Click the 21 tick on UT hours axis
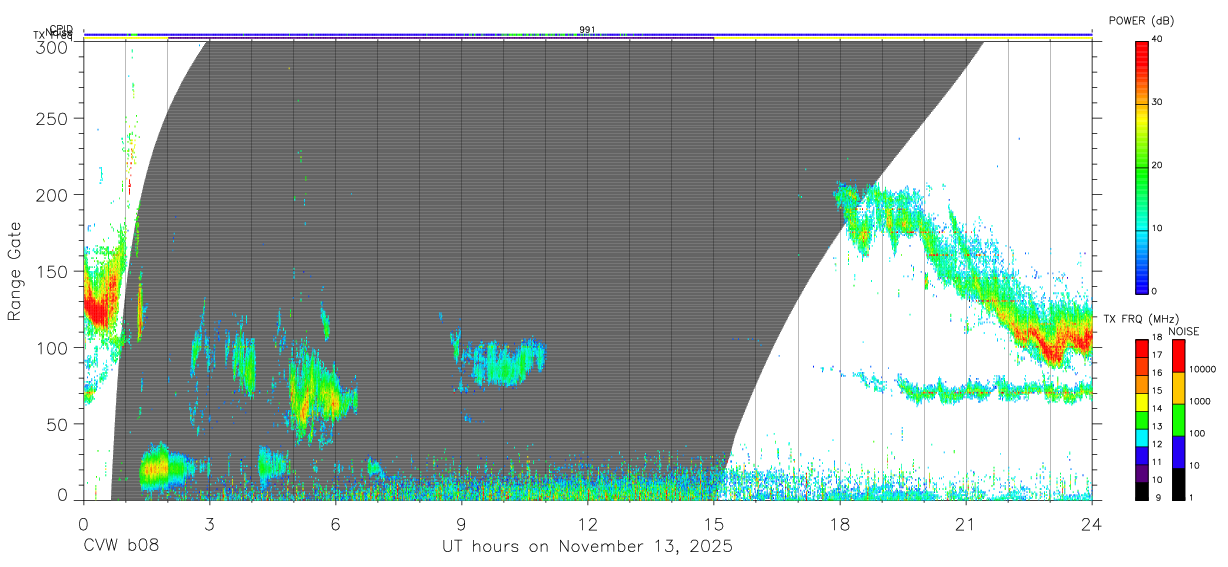The image size is (1228, 567). [x=966, y=523]
